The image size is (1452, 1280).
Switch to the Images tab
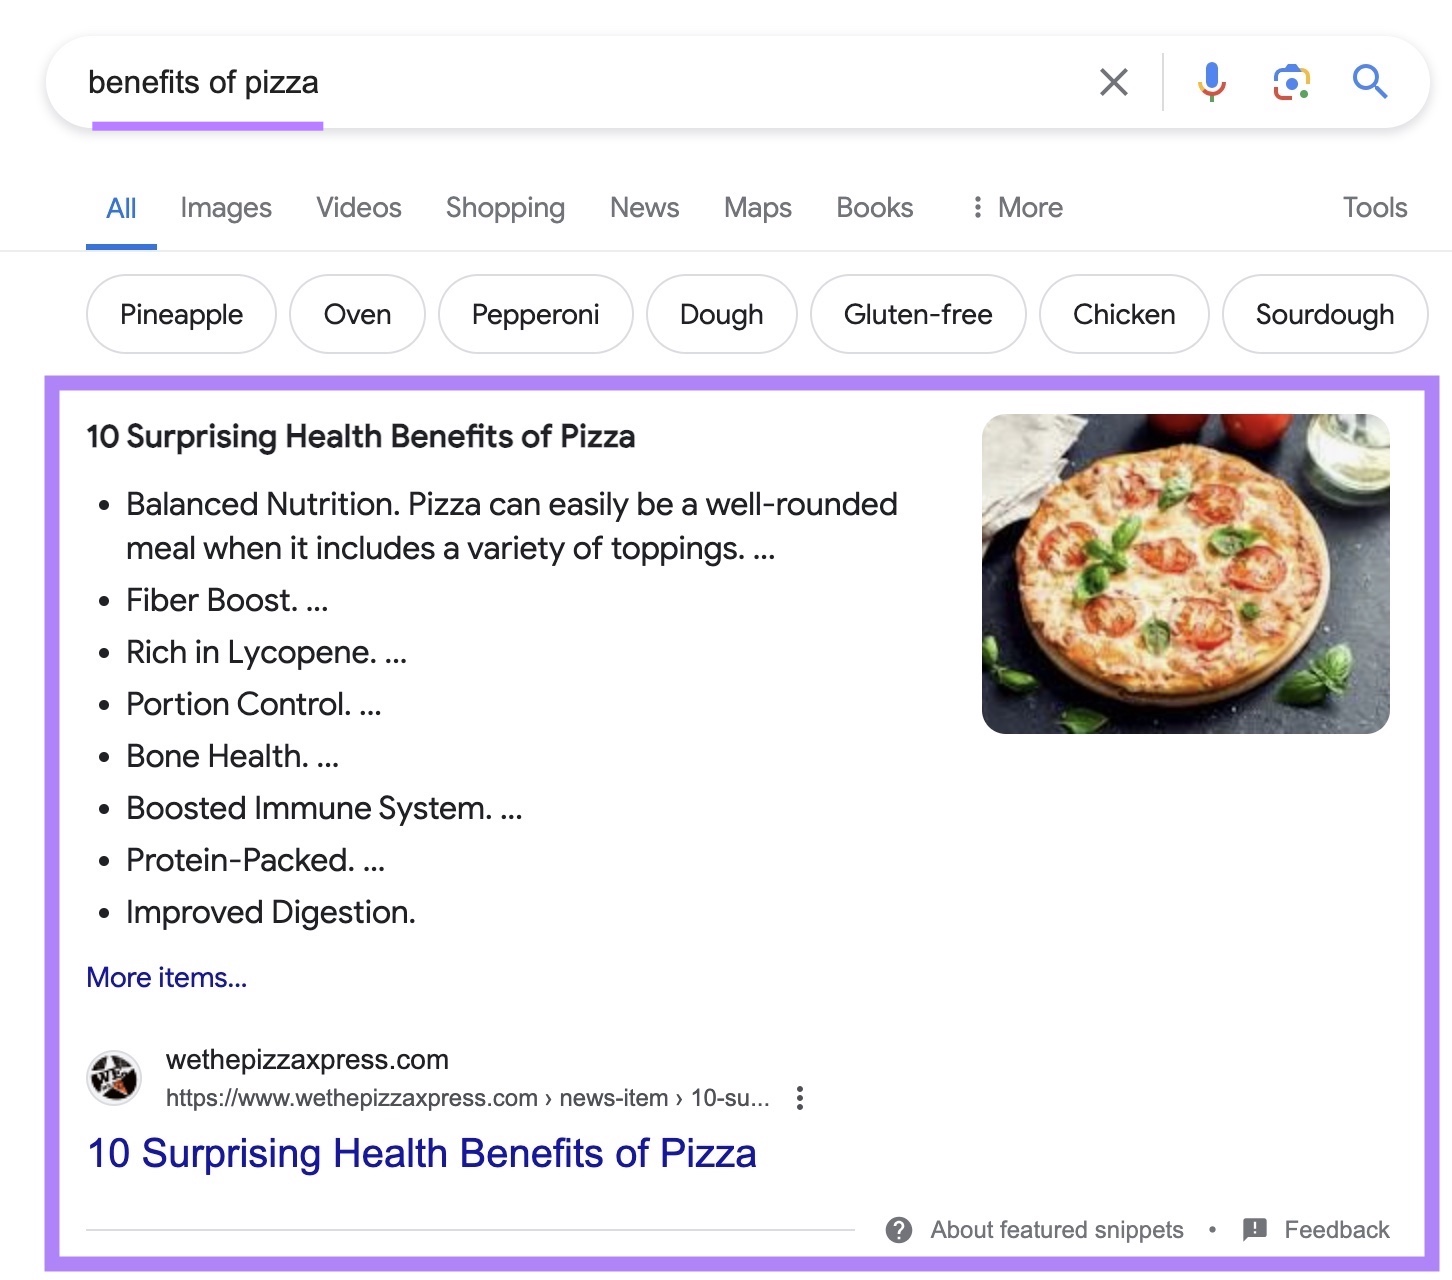225,207
